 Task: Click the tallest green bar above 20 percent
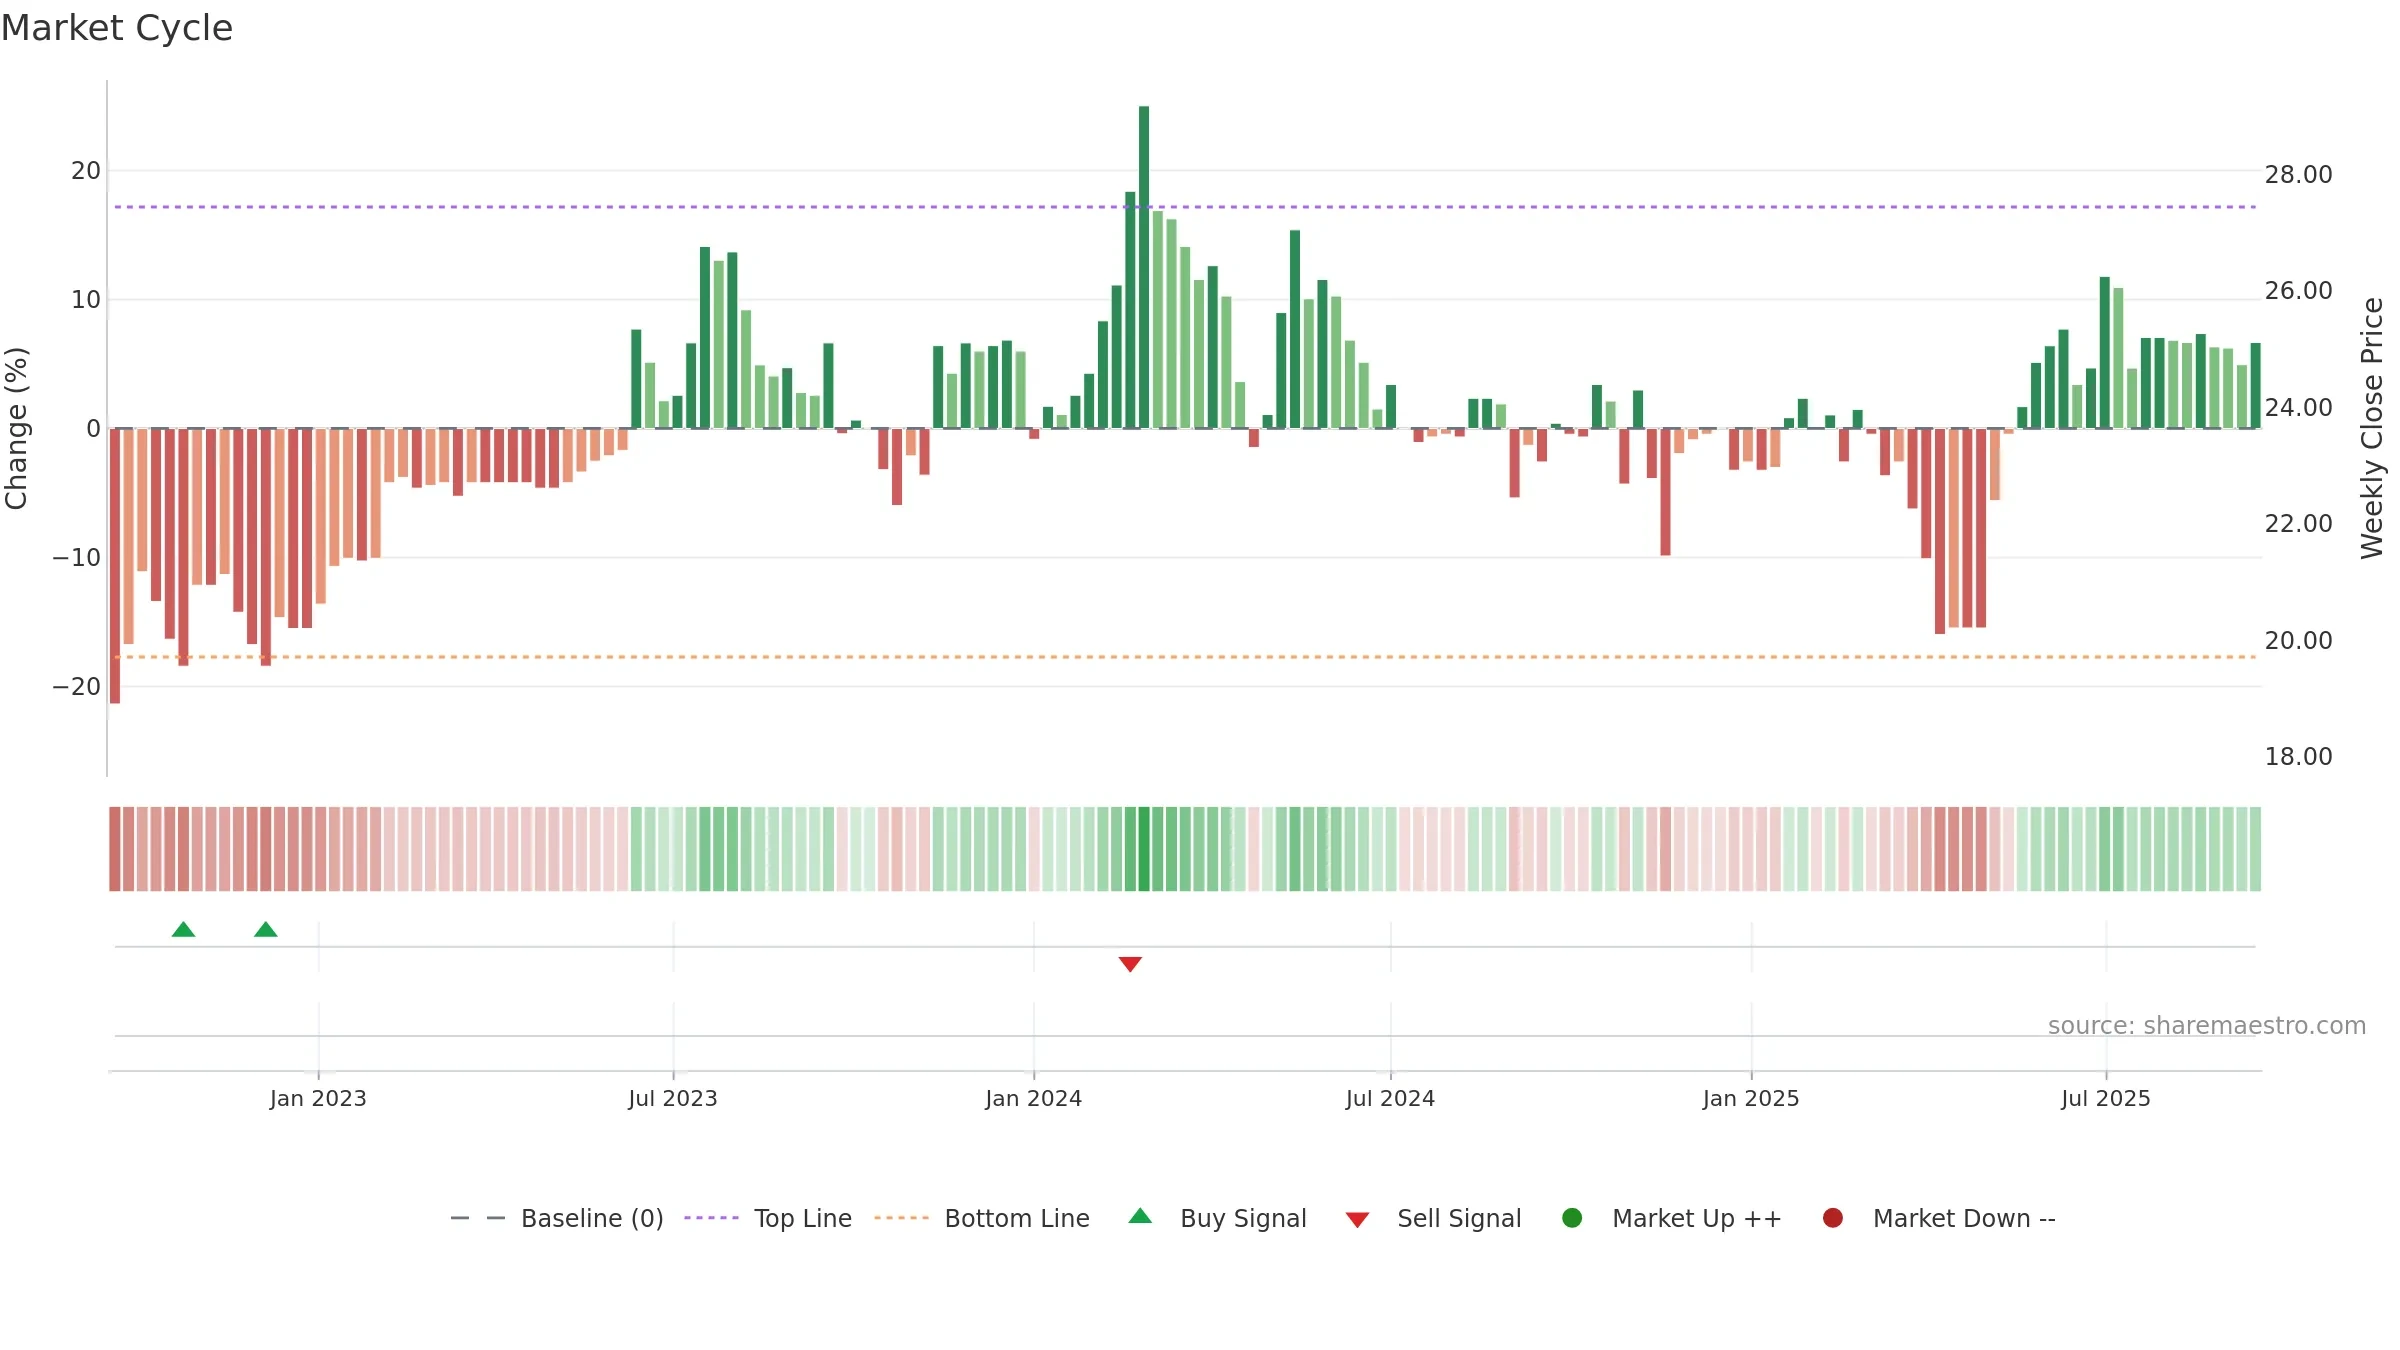tap(1144, 267)
